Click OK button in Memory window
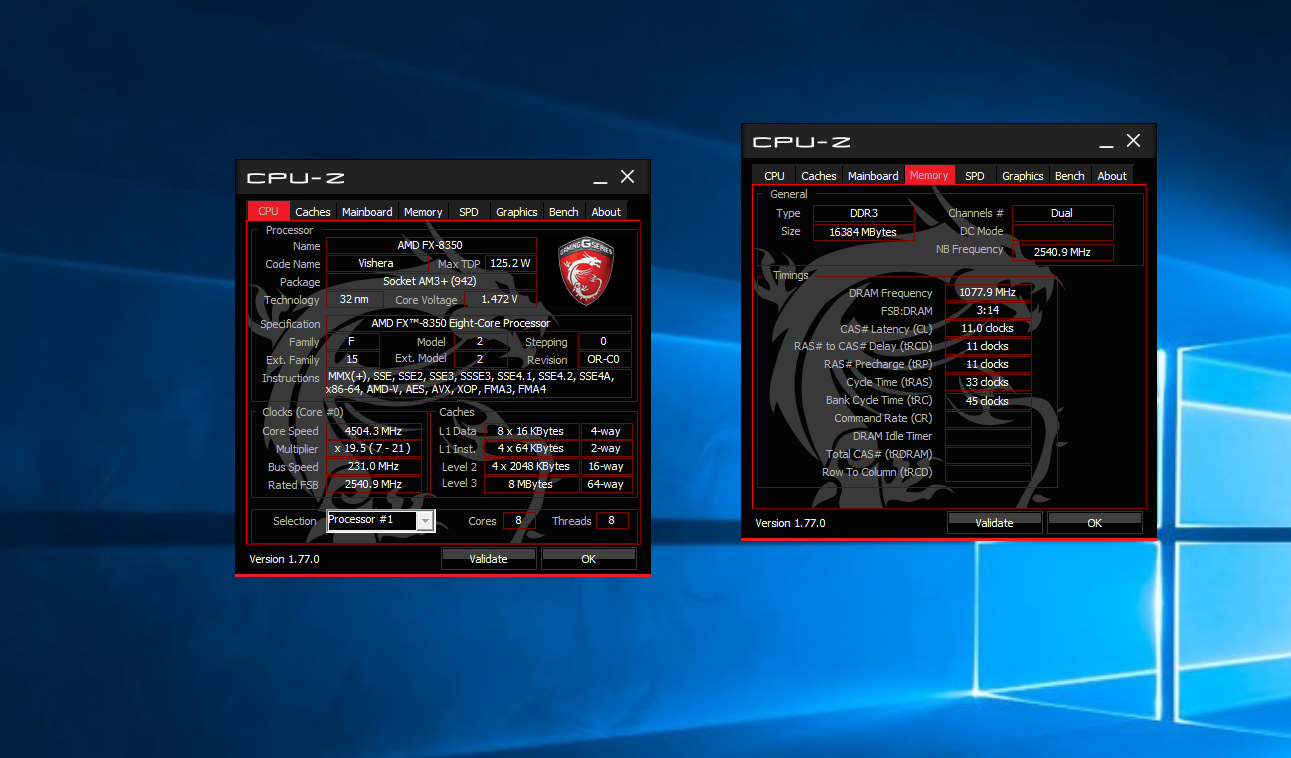The image size is (1291, 758). pyautogui.click(x=1094, y=523)
